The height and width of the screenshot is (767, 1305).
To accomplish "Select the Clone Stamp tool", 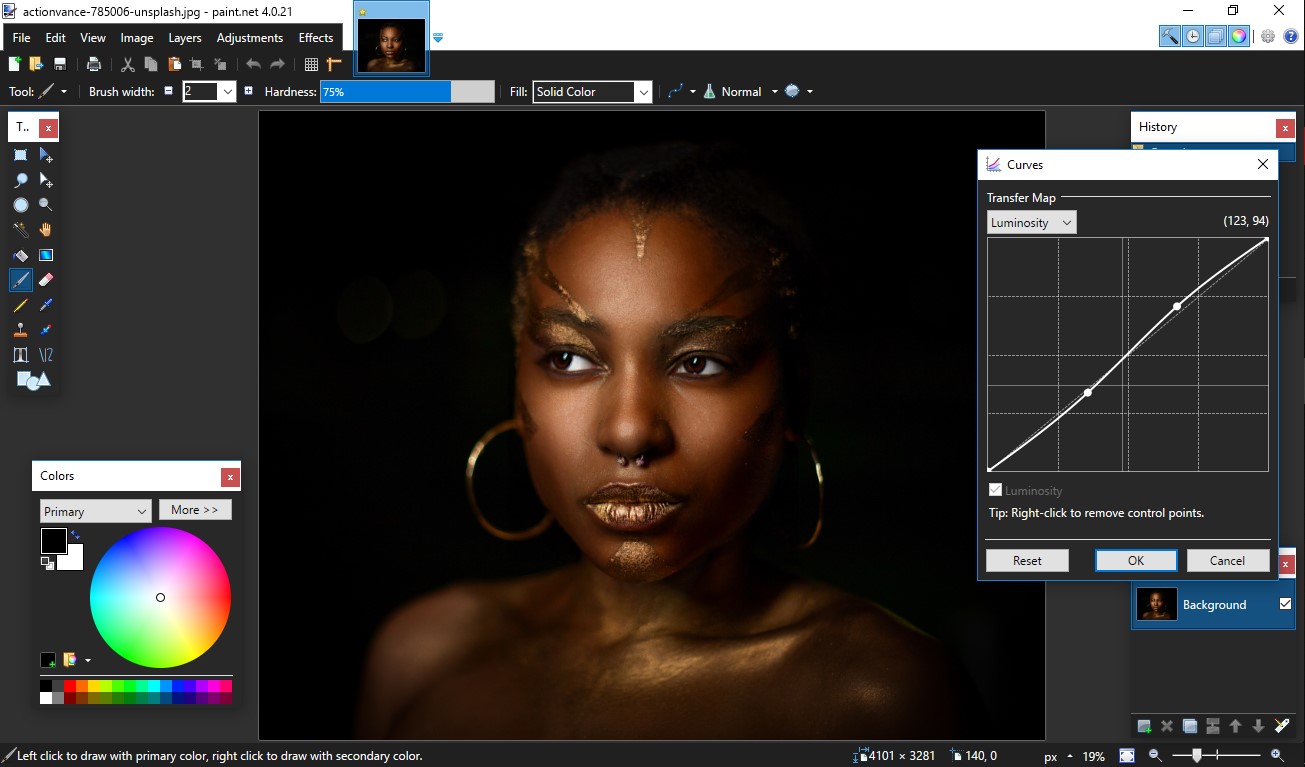I will 20,330.
